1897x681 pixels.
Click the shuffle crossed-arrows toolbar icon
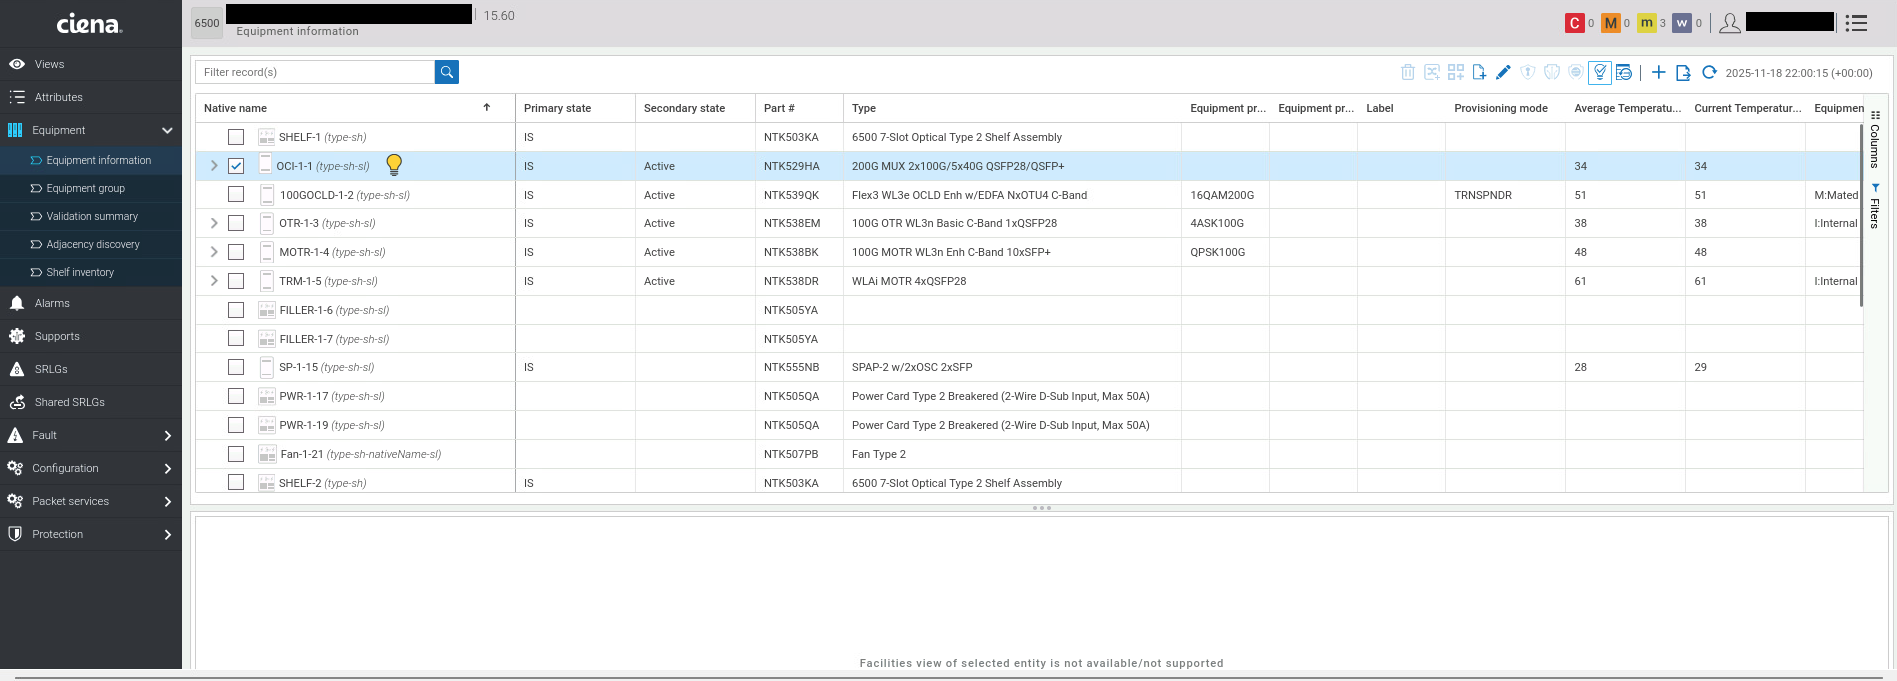(x=1432, y=72)
